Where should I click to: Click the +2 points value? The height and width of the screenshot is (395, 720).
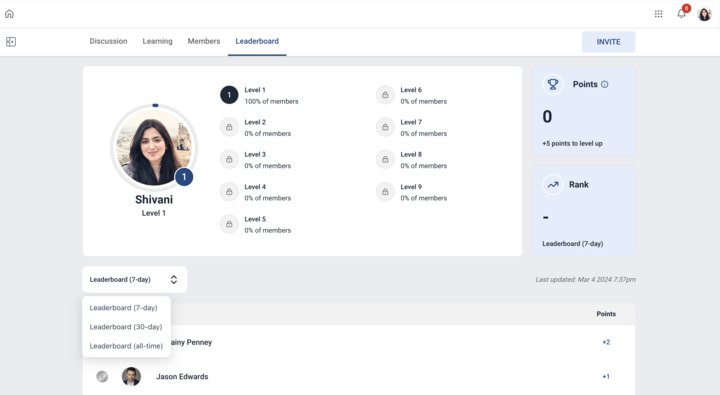click(x=606, y=342)
